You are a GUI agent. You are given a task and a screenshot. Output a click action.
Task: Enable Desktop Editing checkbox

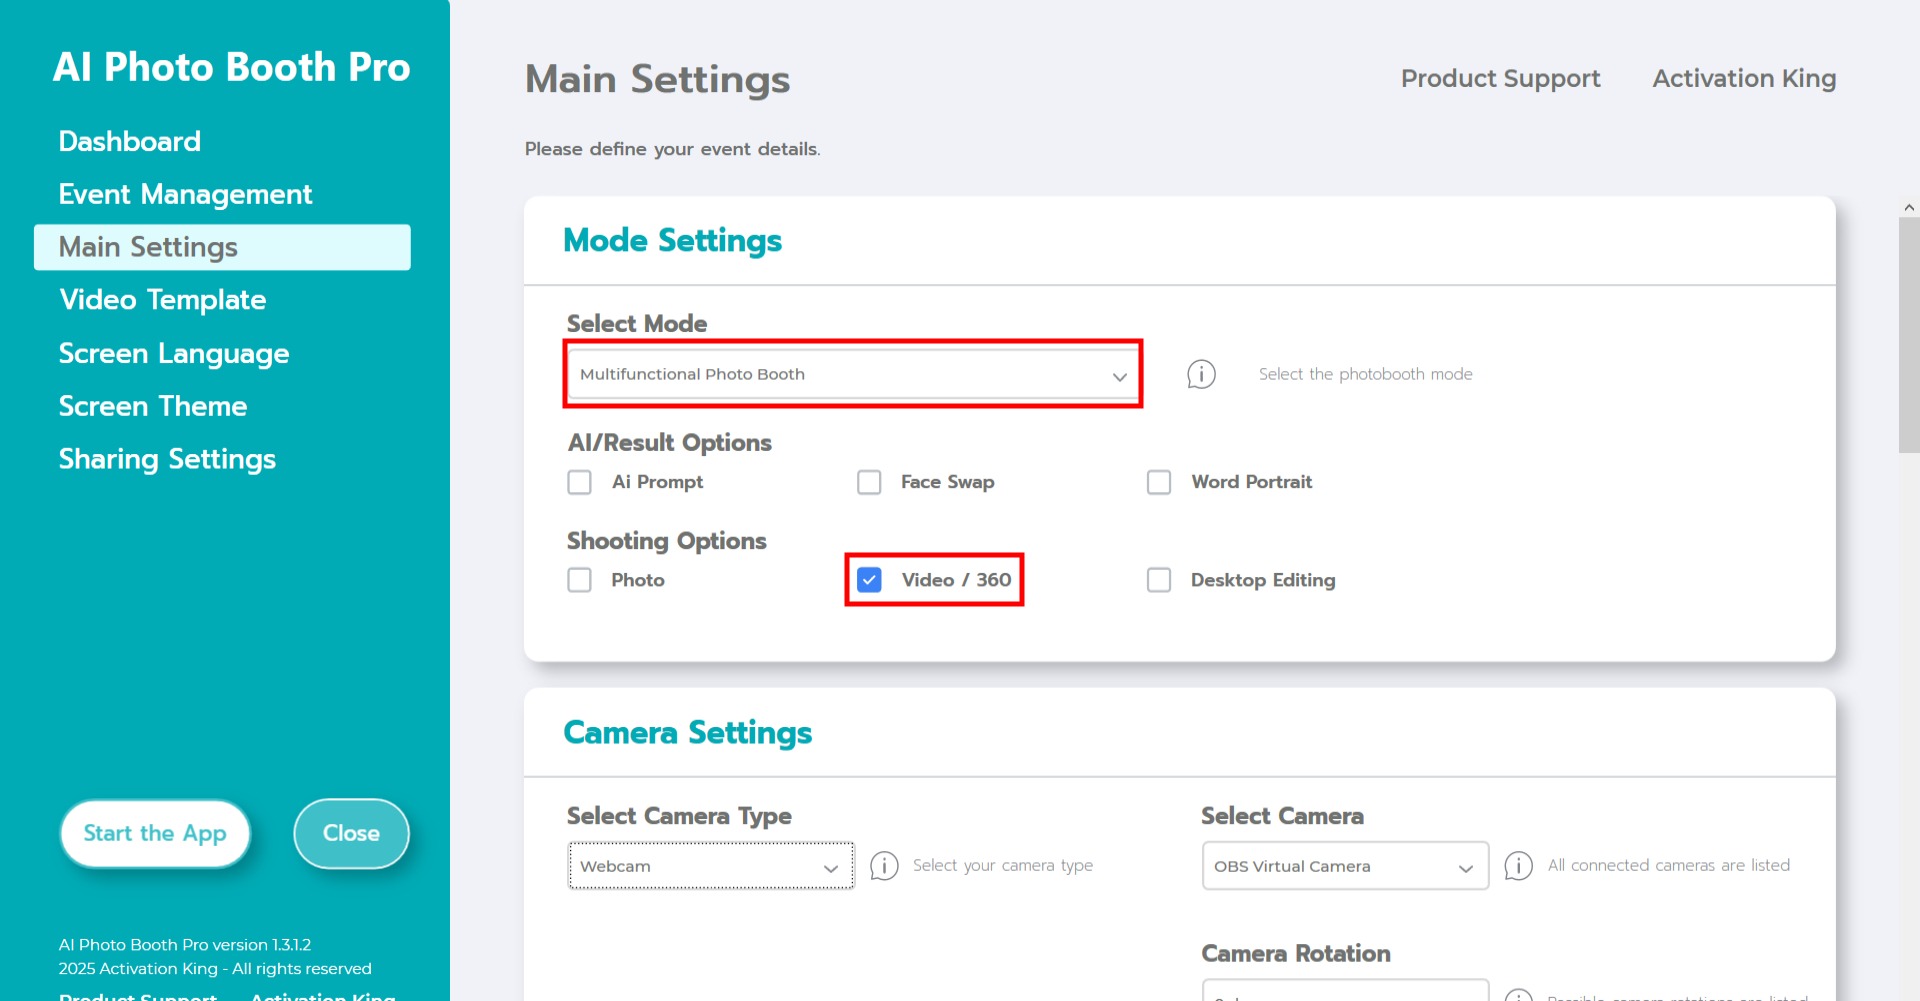point(1159,580)
